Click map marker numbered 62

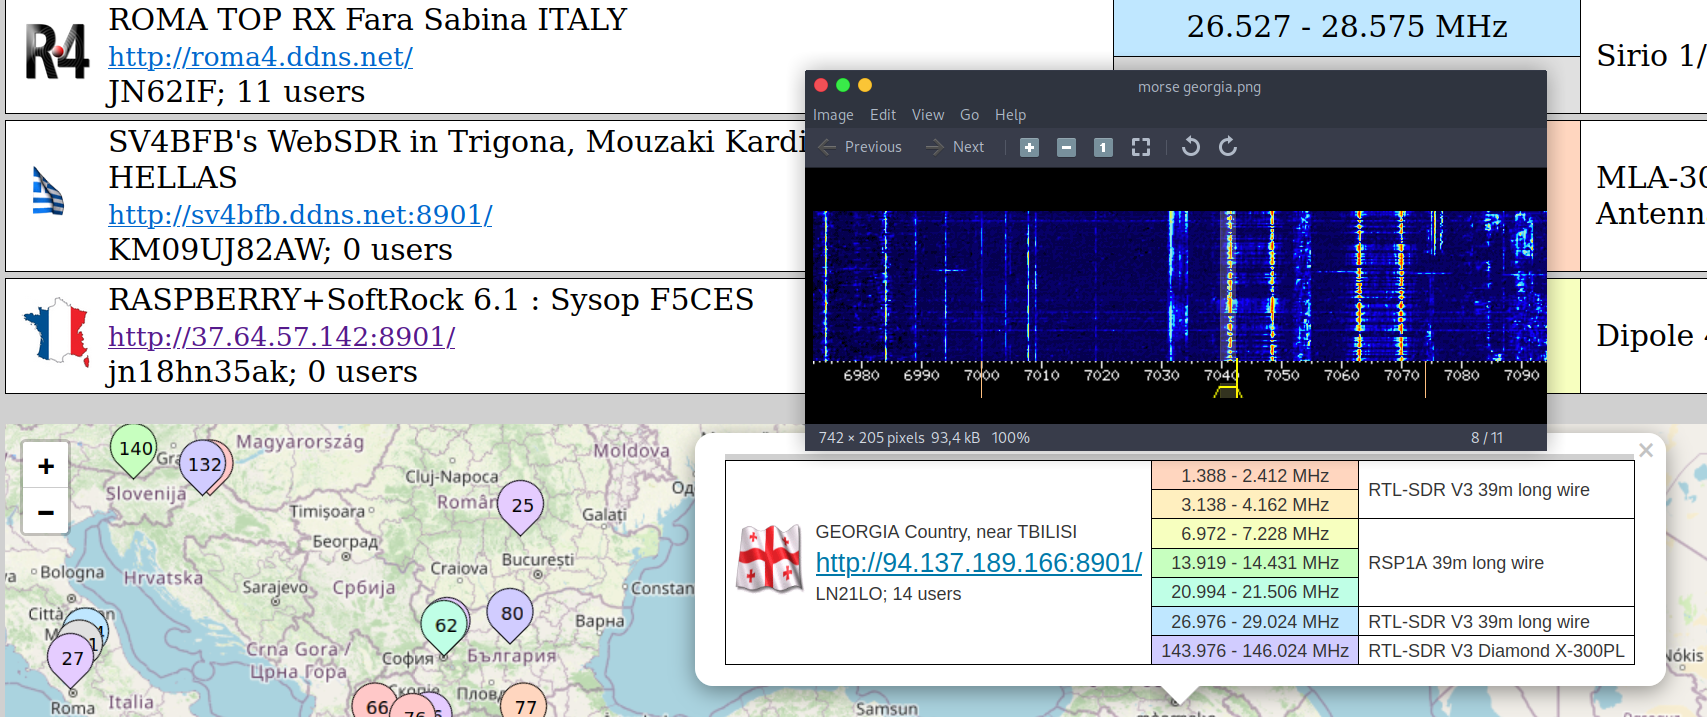(446, 626)
